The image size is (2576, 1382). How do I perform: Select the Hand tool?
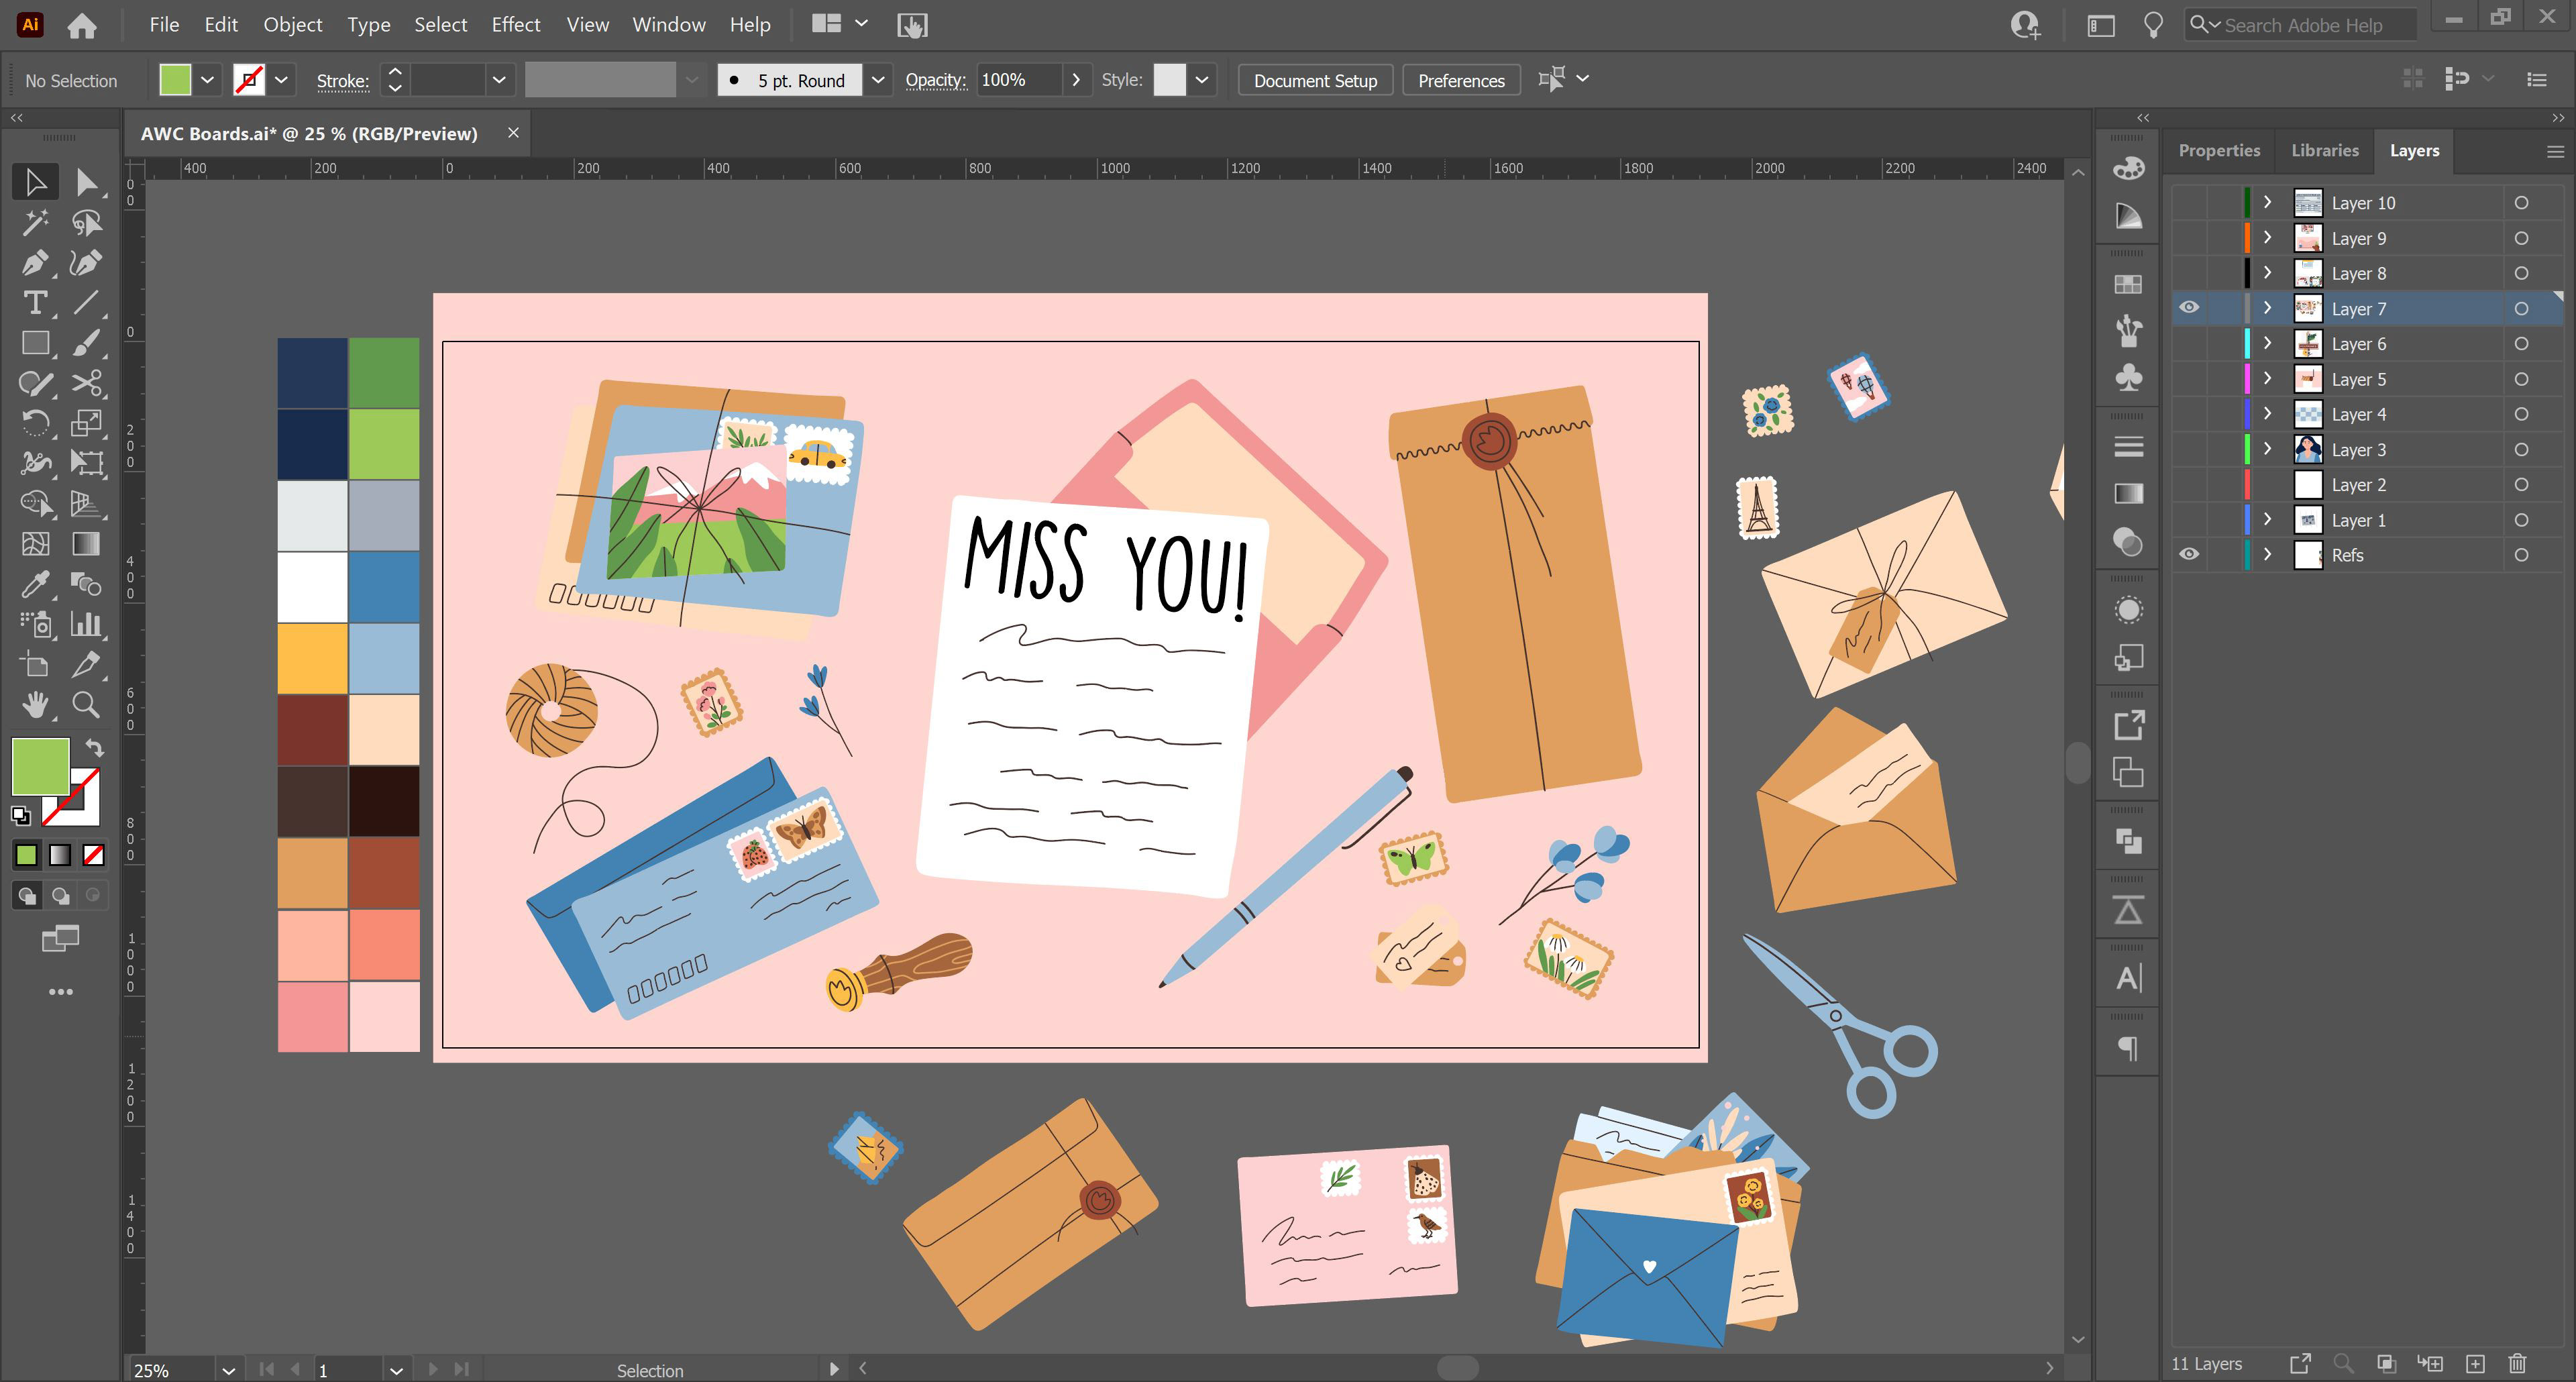(34, 705)
